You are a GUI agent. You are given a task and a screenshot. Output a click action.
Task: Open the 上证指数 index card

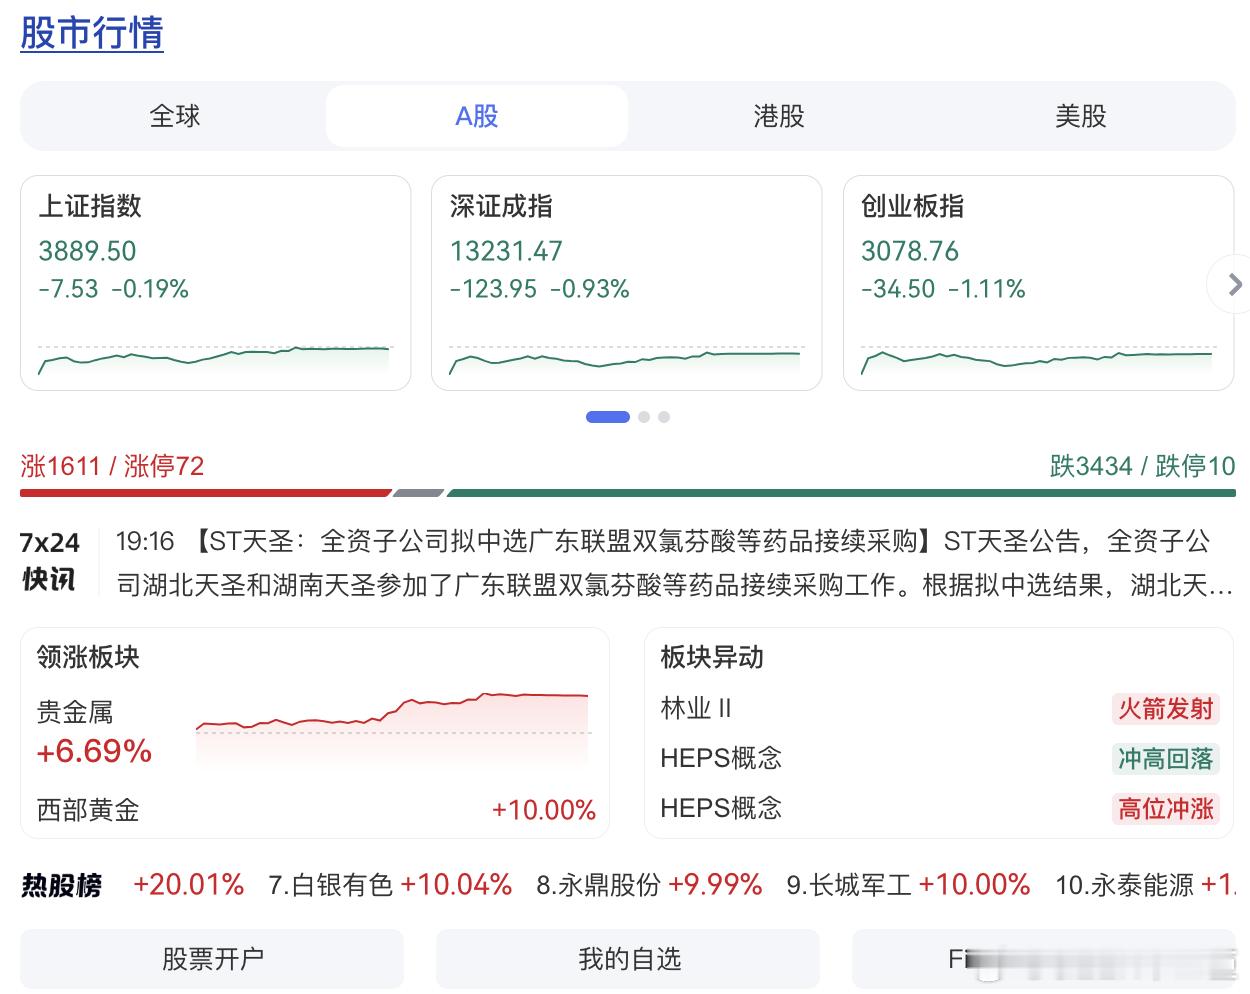pos(215,282)
